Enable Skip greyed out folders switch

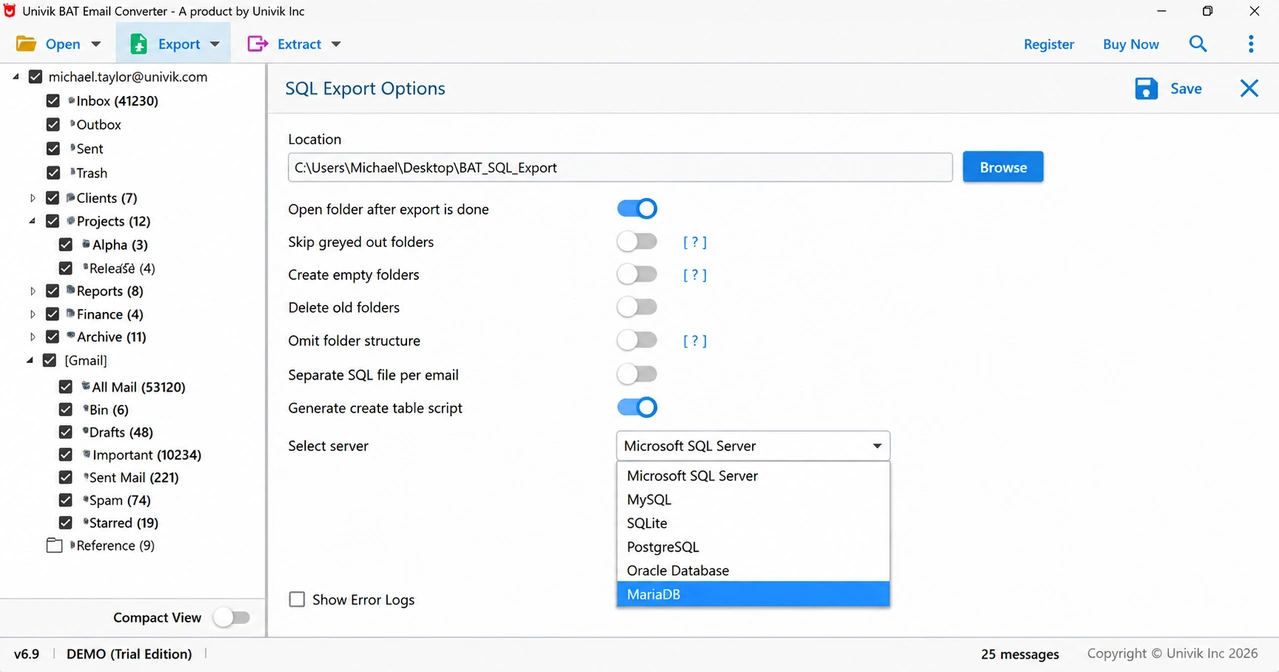tap(637, 242)
